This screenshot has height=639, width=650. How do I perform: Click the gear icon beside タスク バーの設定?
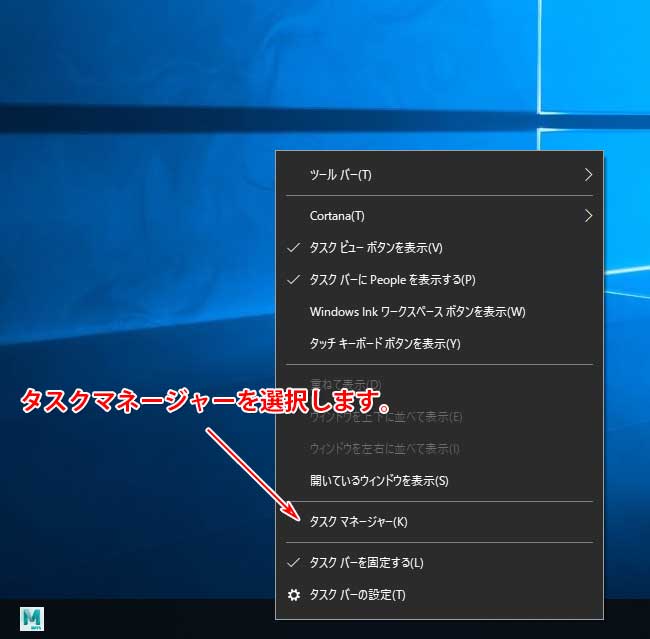(x=294, y=595)
